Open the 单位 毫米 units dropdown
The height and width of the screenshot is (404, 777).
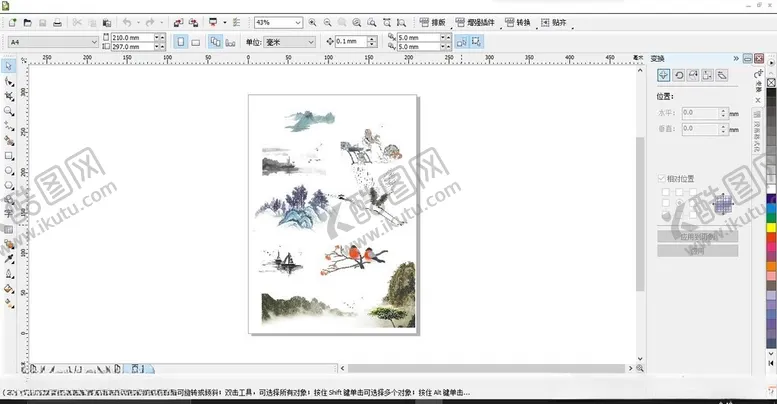311,42
